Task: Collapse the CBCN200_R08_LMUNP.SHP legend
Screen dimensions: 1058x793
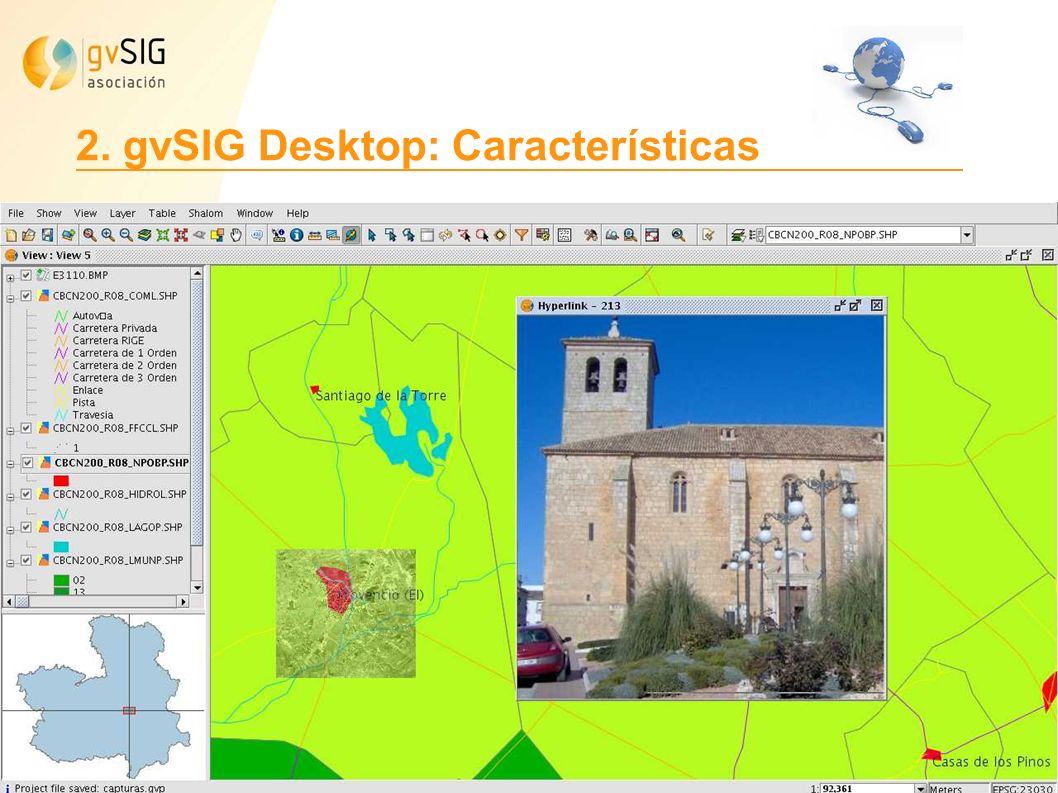Action: coord(10,562)
